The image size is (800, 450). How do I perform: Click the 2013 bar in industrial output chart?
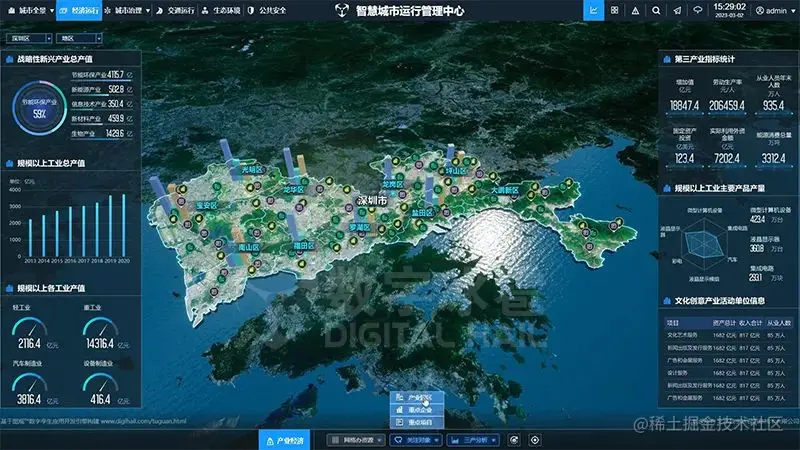pos(30,238)
